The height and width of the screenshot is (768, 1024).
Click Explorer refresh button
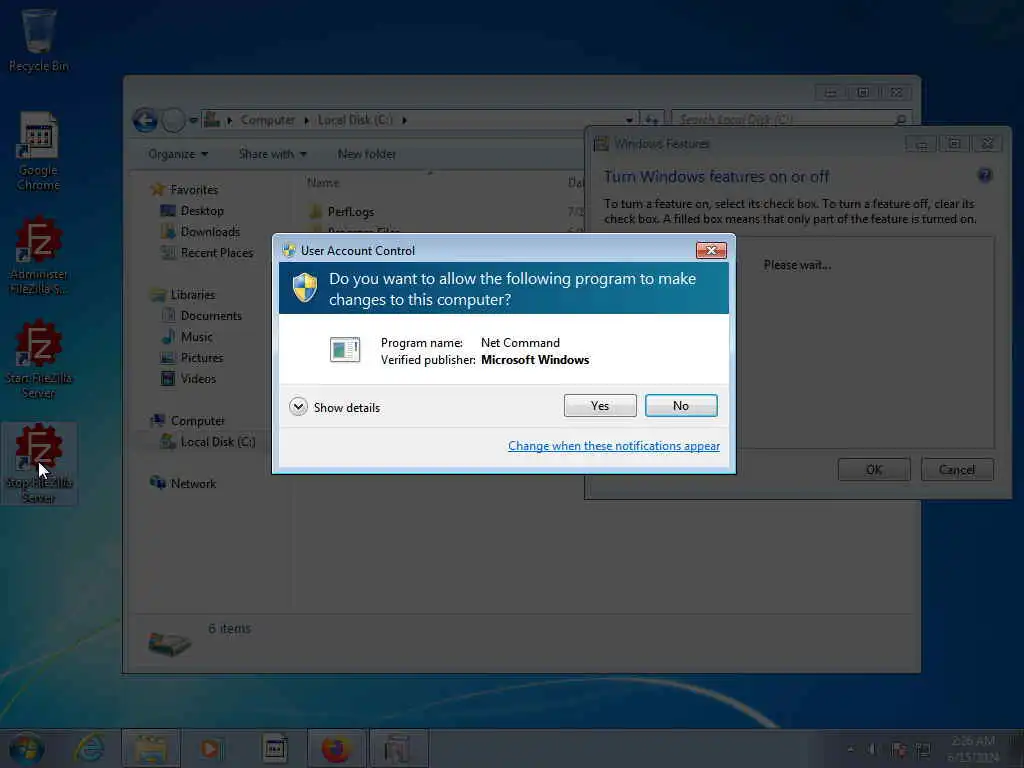coord(652,120)
